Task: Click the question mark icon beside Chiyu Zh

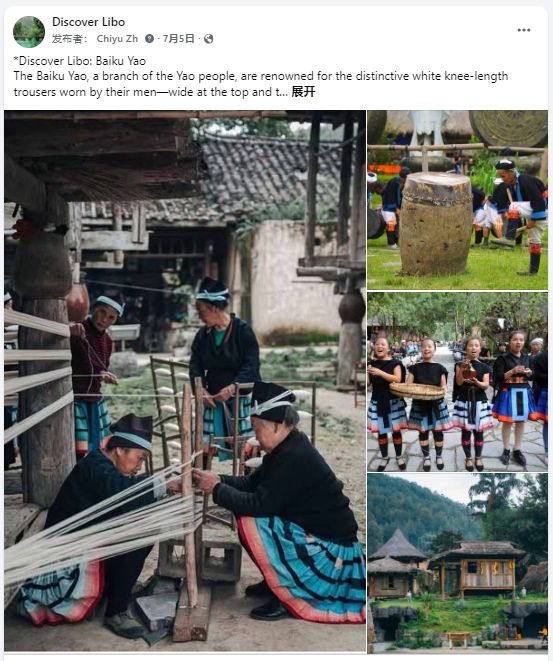Action: click(149, 39)
